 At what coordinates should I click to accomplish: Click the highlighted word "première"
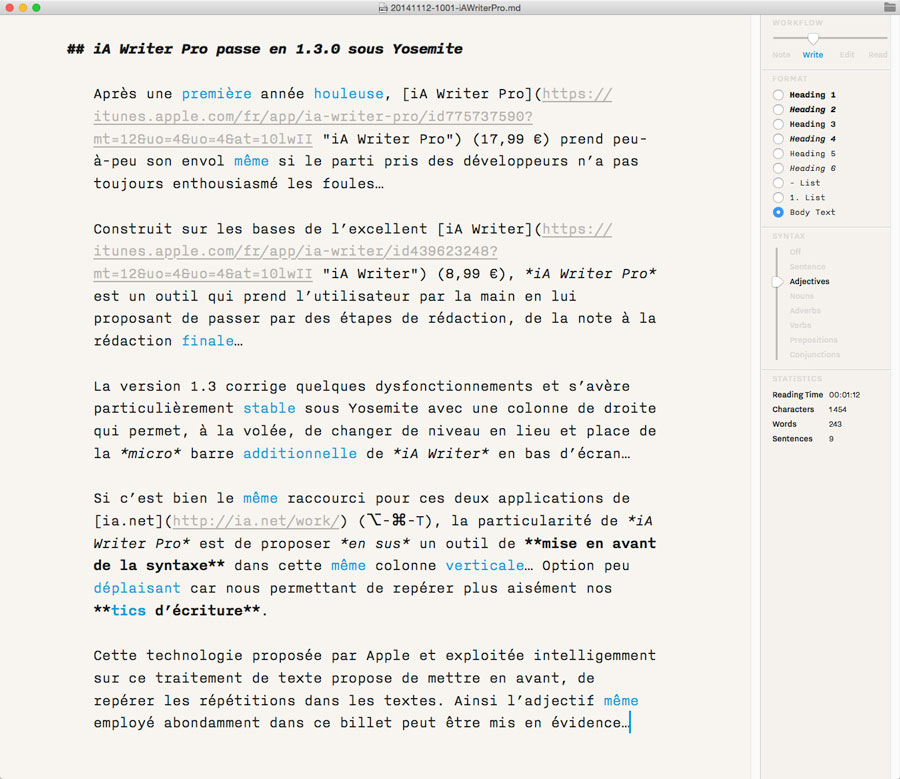point(216,94)
